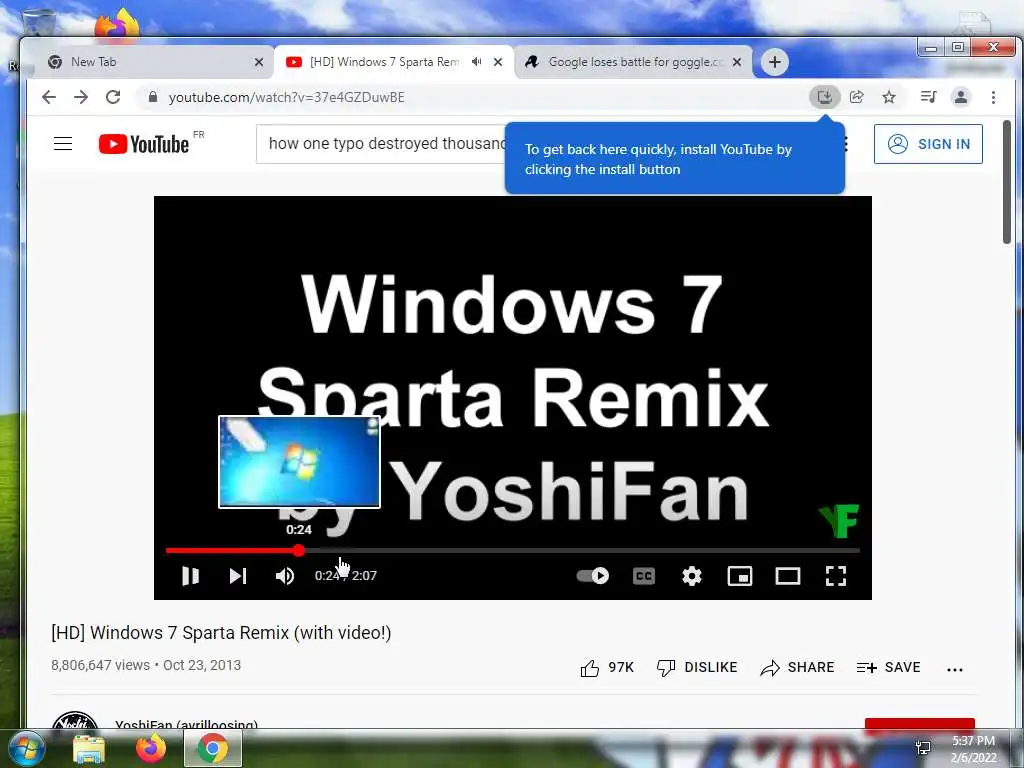Bookmark this page with the star icon
The height and width of the screenshot is (768, 1024).
point(889,97)
